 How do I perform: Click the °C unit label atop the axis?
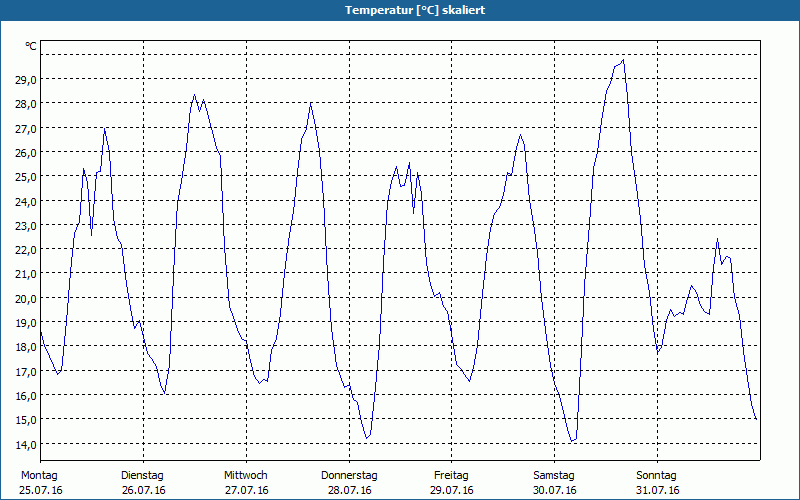click(x=31, y=46)
